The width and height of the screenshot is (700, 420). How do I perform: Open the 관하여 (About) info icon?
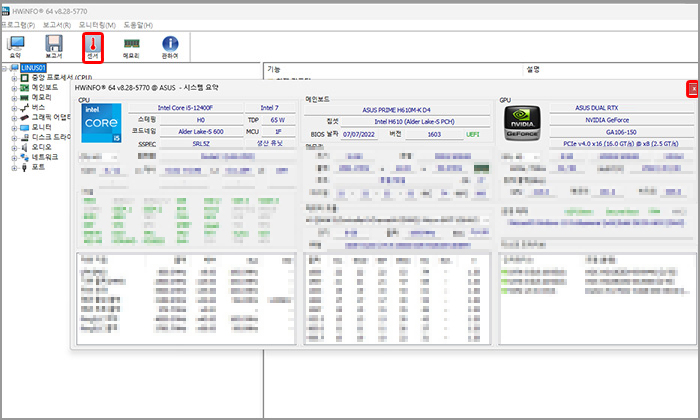point(170,47)
